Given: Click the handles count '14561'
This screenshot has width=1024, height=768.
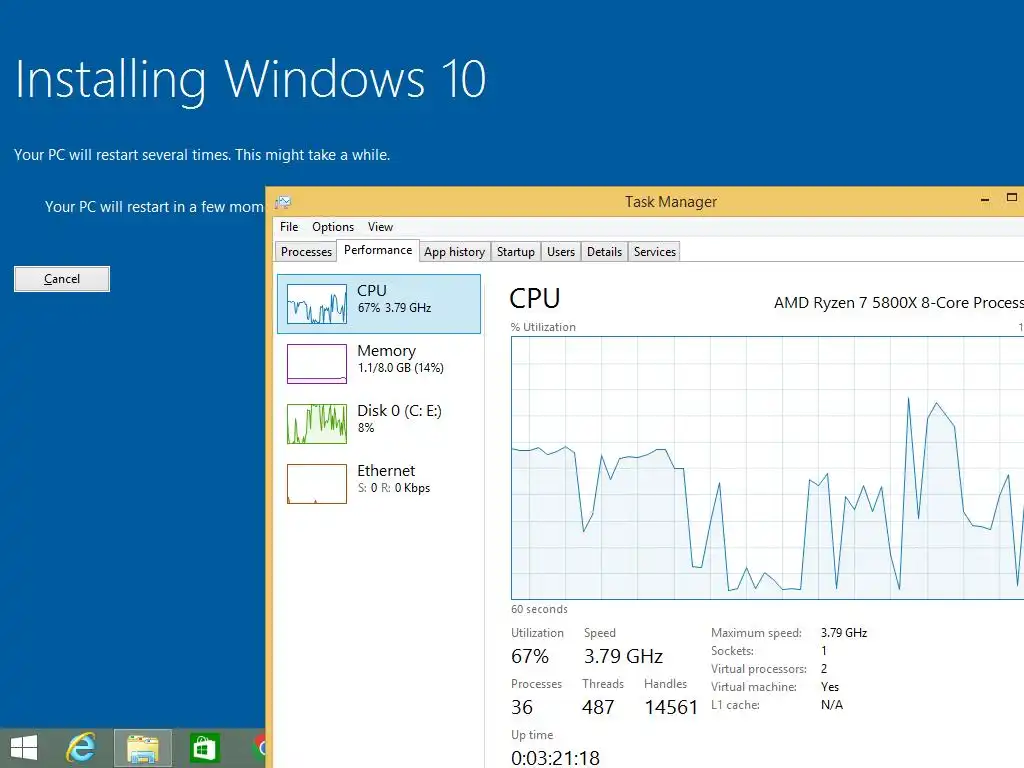Looking at the screenshot, I should click(671, 707).
